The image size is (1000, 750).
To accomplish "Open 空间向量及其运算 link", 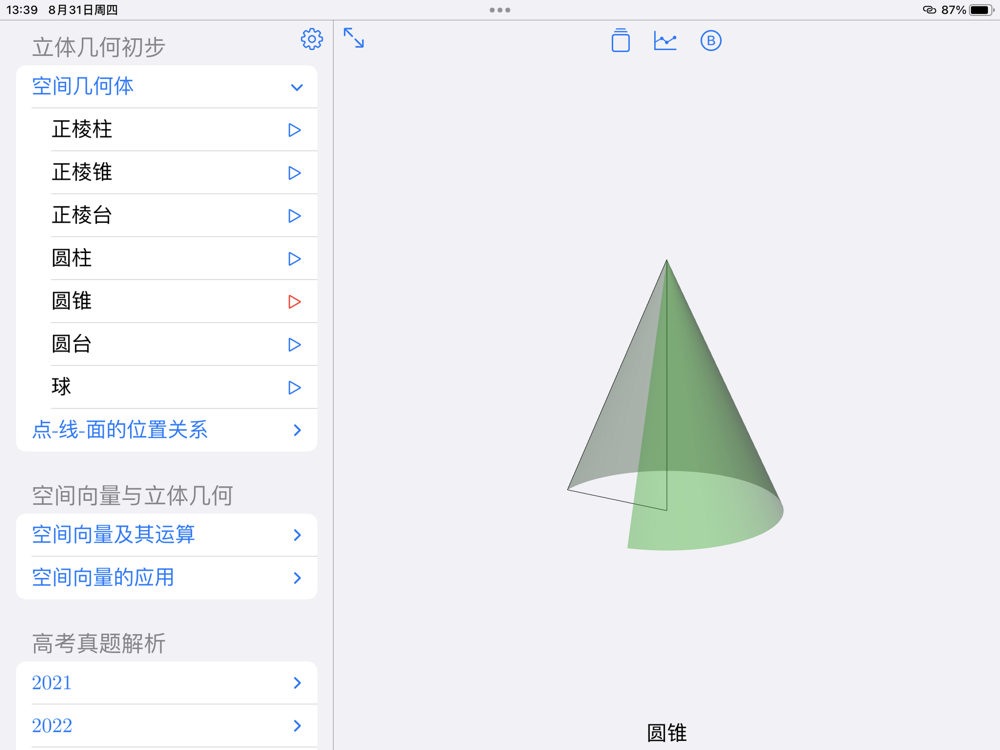I will (114, 534).
